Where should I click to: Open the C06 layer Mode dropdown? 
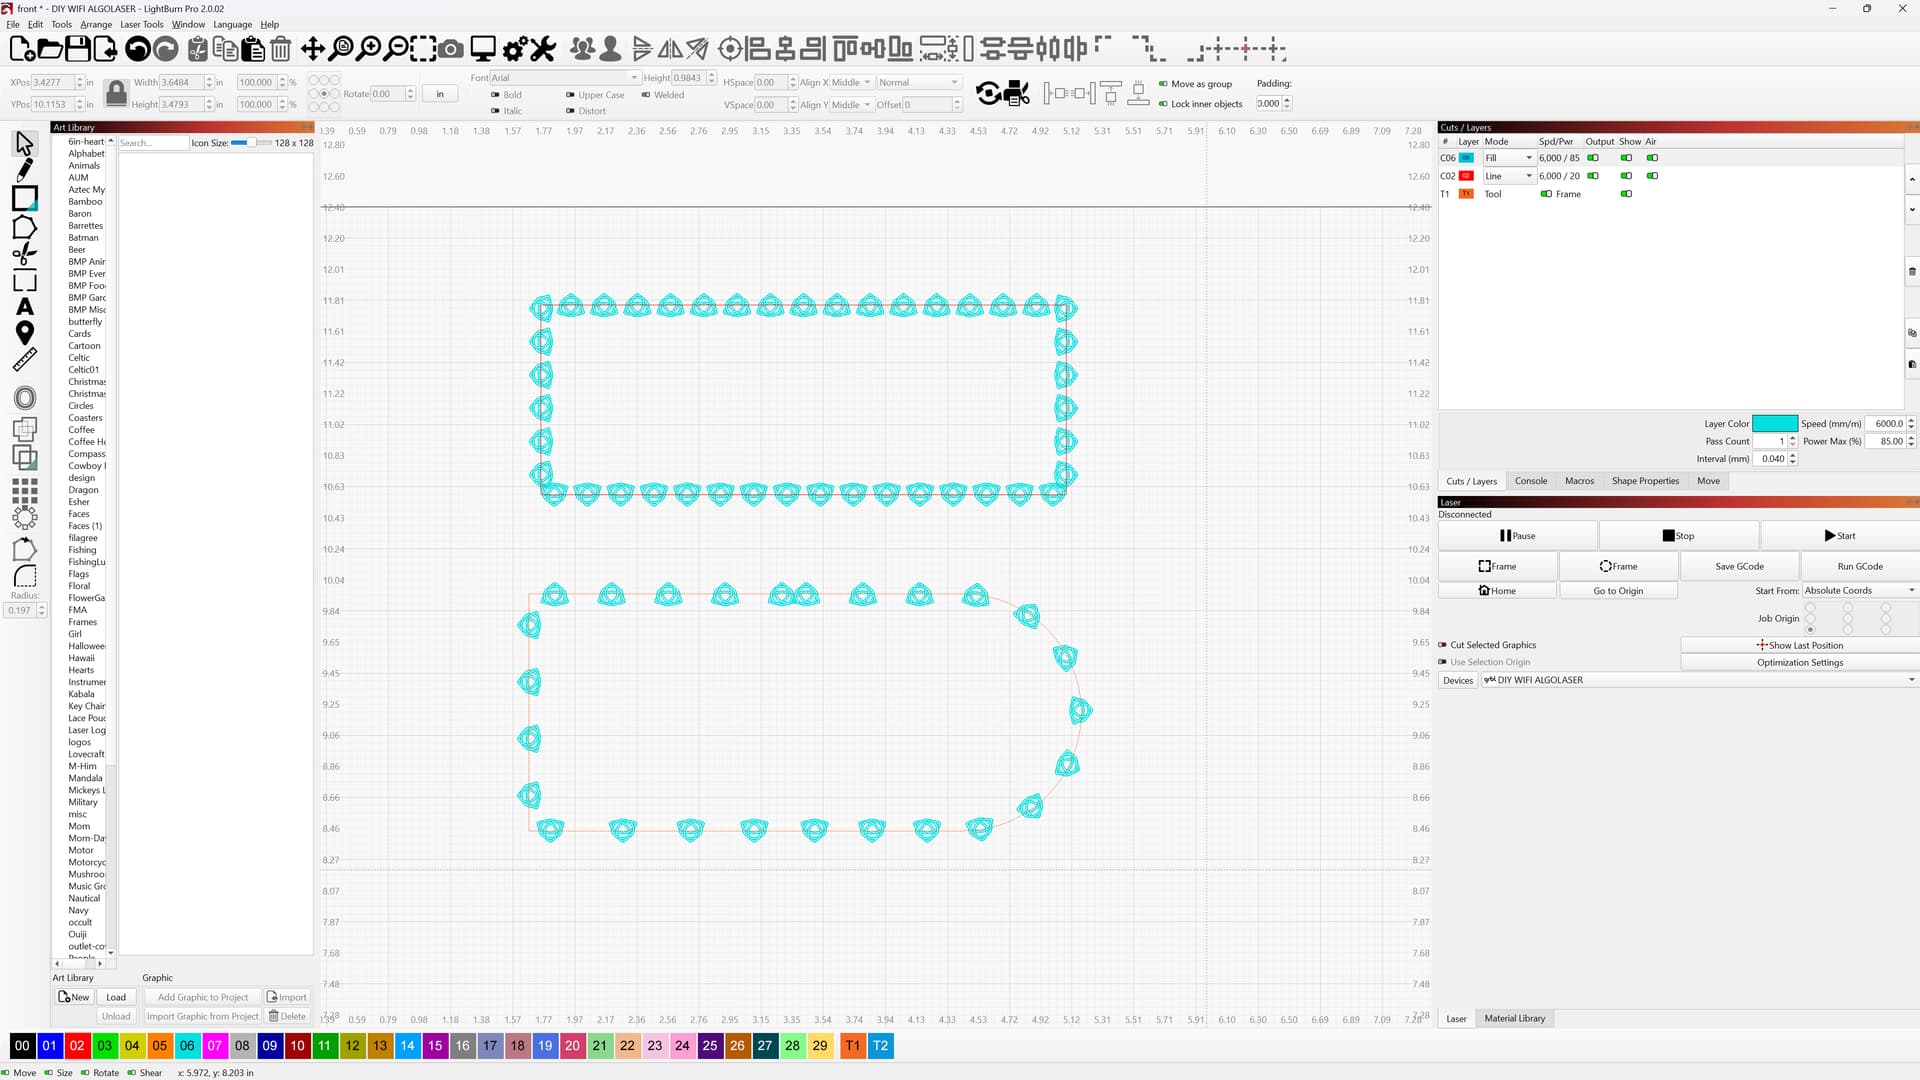click(x=1508, y=158)
